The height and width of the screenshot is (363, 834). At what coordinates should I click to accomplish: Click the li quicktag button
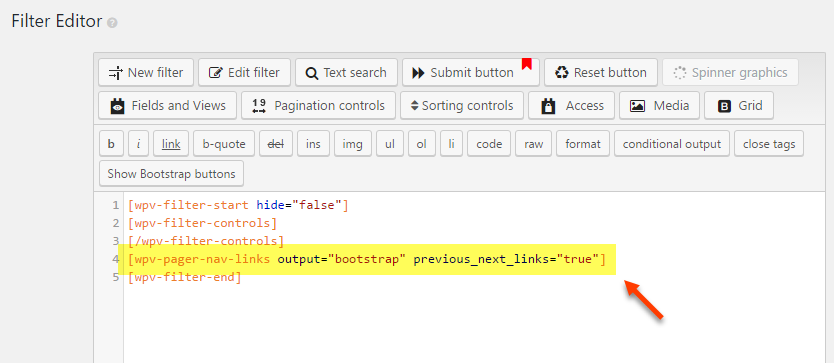tap(452, 144)
